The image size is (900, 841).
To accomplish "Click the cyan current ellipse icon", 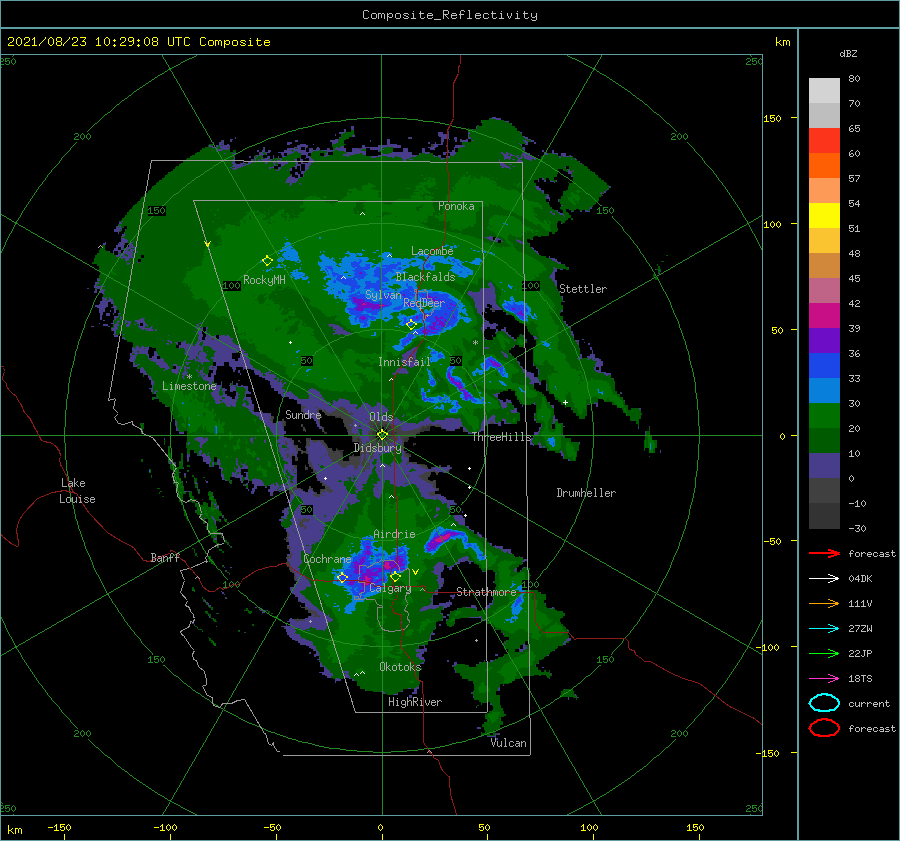I will [824, 703].
